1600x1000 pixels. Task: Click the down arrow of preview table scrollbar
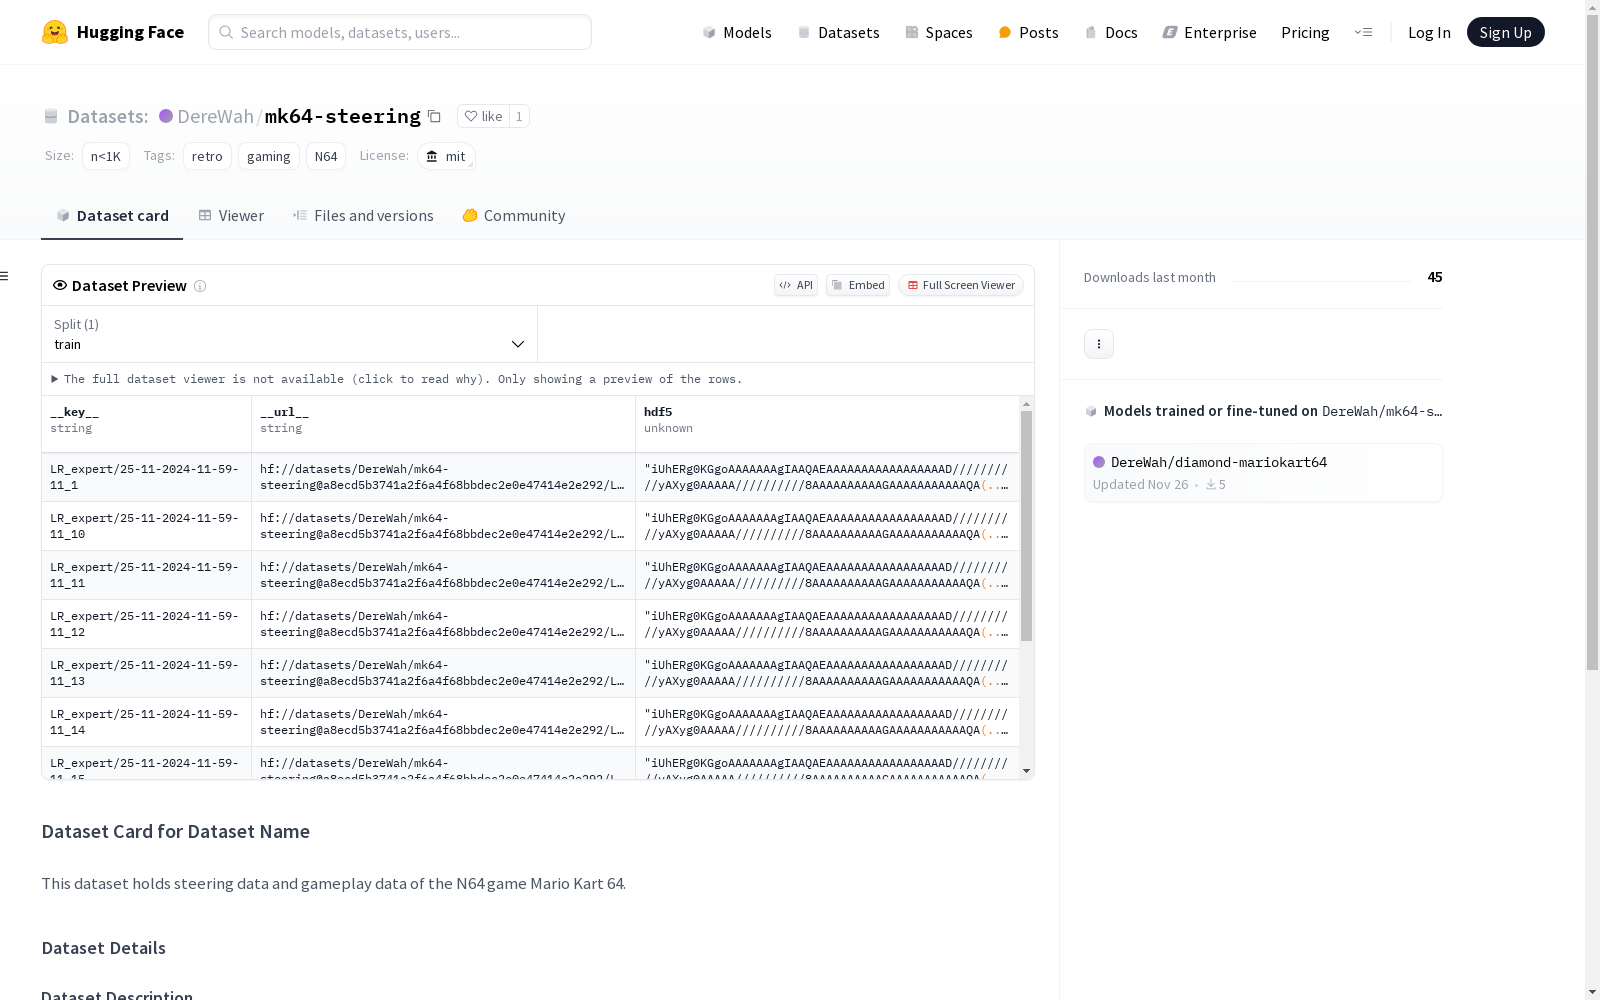(x=1026, y=771)
